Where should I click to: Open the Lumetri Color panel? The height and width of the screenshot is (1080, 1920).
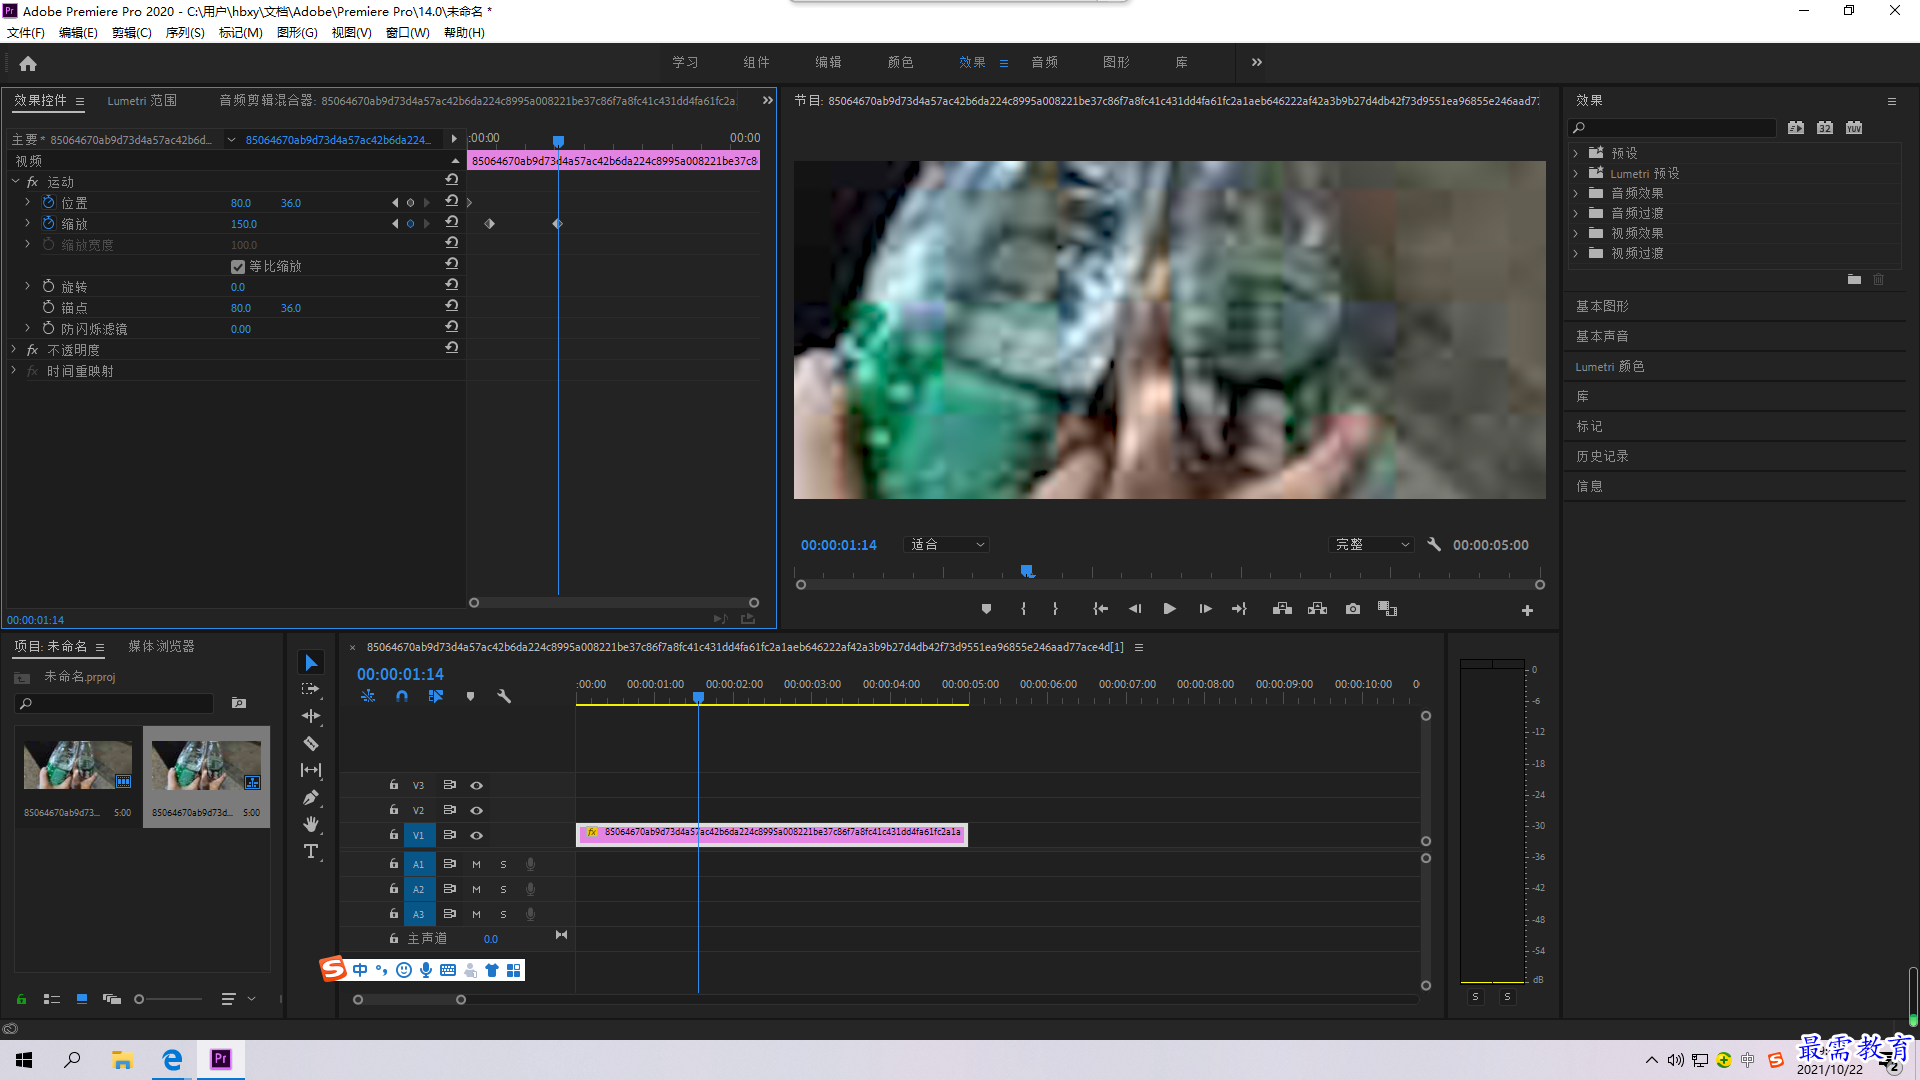(x=1609, y=366)
